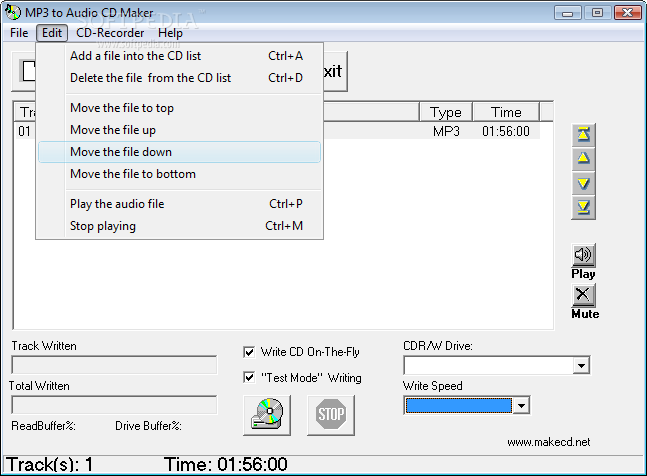Close the Edit menu
This screenshot has height=476, width=647.
(52, 33)
